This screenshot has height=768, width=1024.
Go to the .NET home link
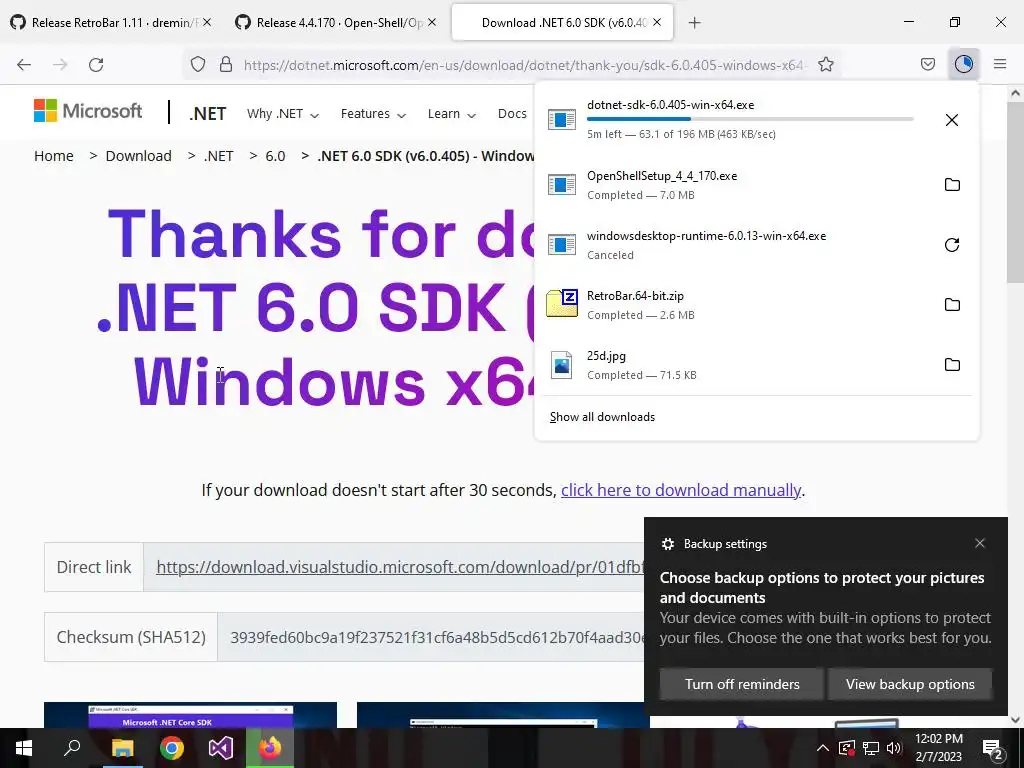click(208, 114)
